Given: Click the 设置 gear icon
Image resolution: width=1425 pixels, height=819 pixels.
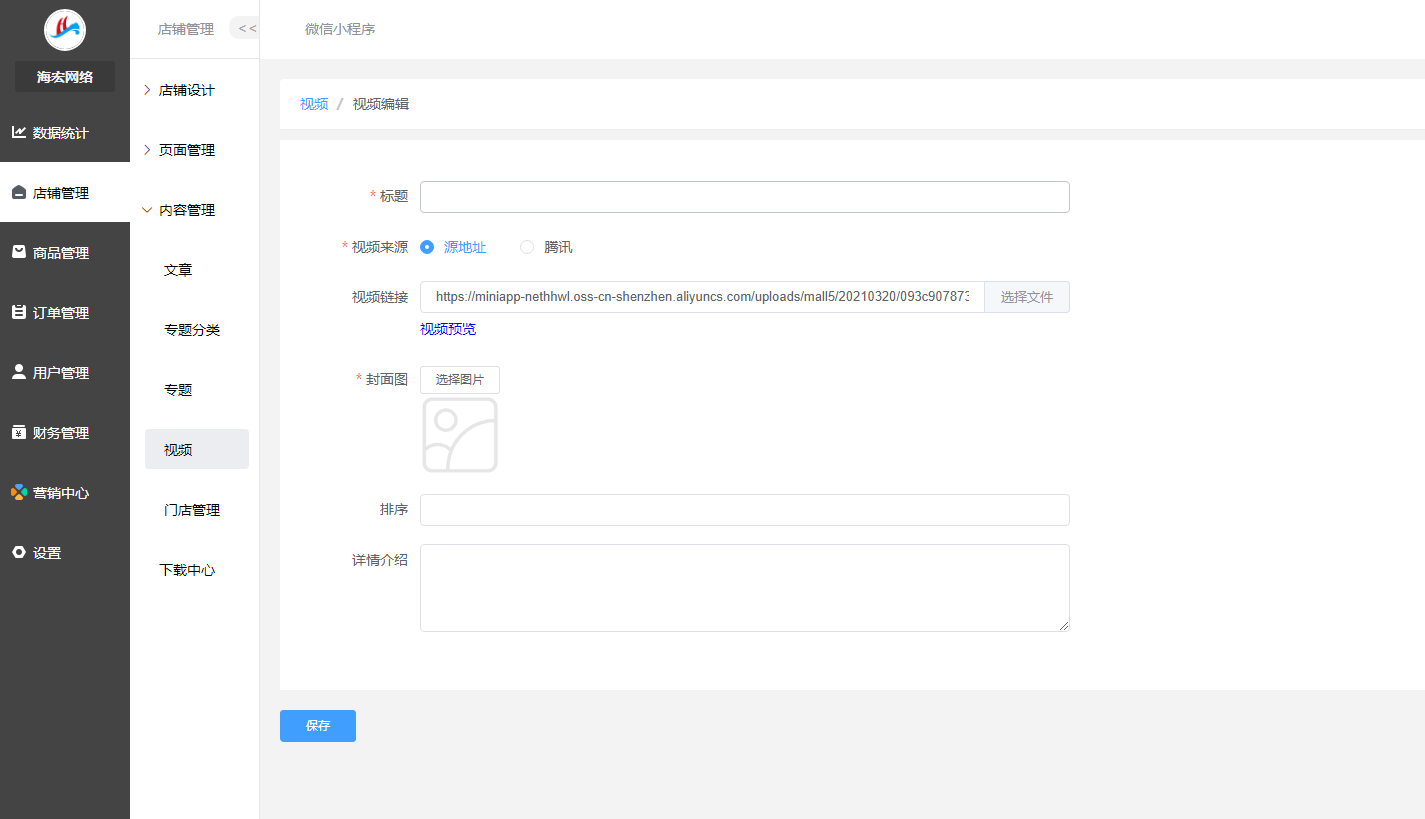Looking at the screenshot, I should point(19,552).
